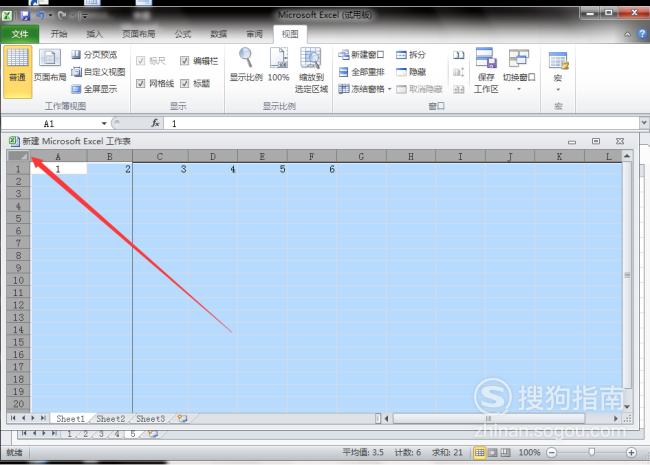The image size is (650, 465).
Task: Select the Sheet3 worksheet tab
Action: (150, 419)
